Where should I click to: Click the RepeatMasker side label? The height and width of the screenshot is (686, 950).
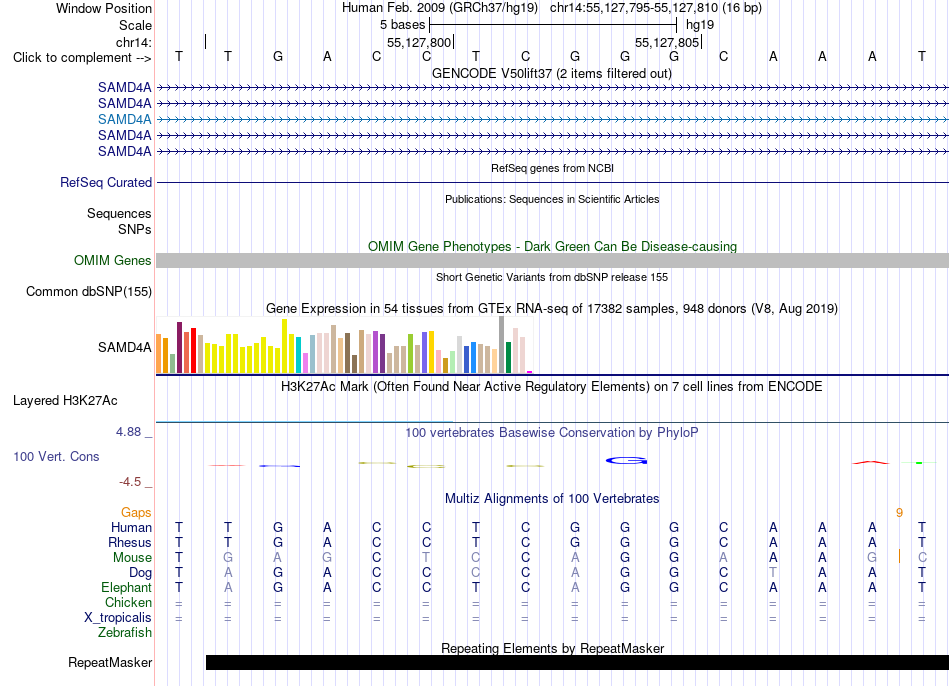(110, 663)
